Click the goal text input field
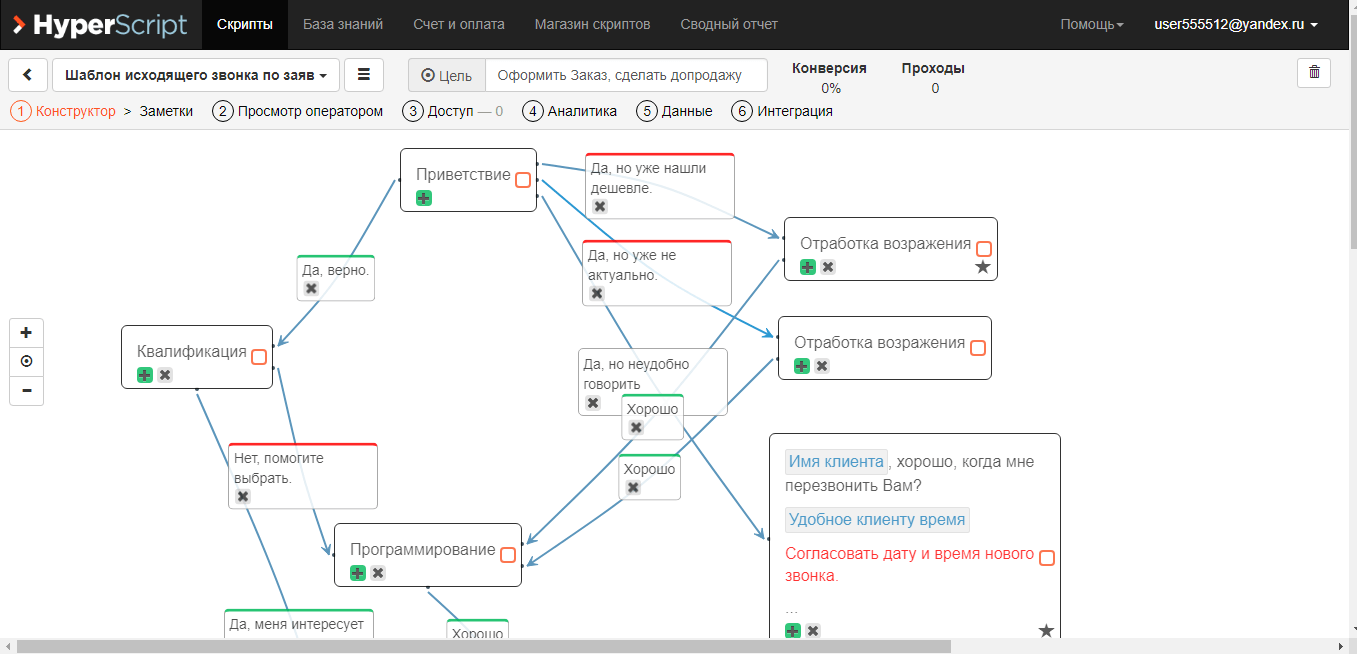The image size is (1357, 654). point(626,75)
